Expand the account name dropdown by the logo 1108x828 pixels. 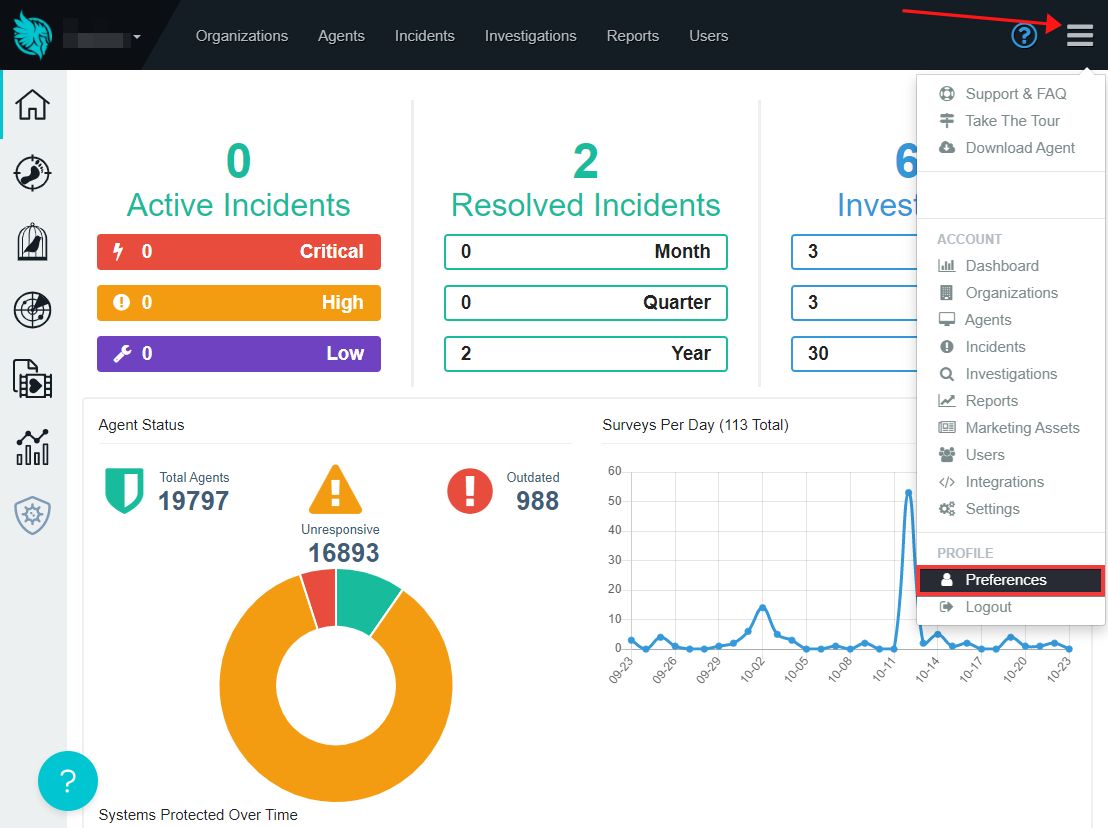pyautogui.click(x=136, y=37)
